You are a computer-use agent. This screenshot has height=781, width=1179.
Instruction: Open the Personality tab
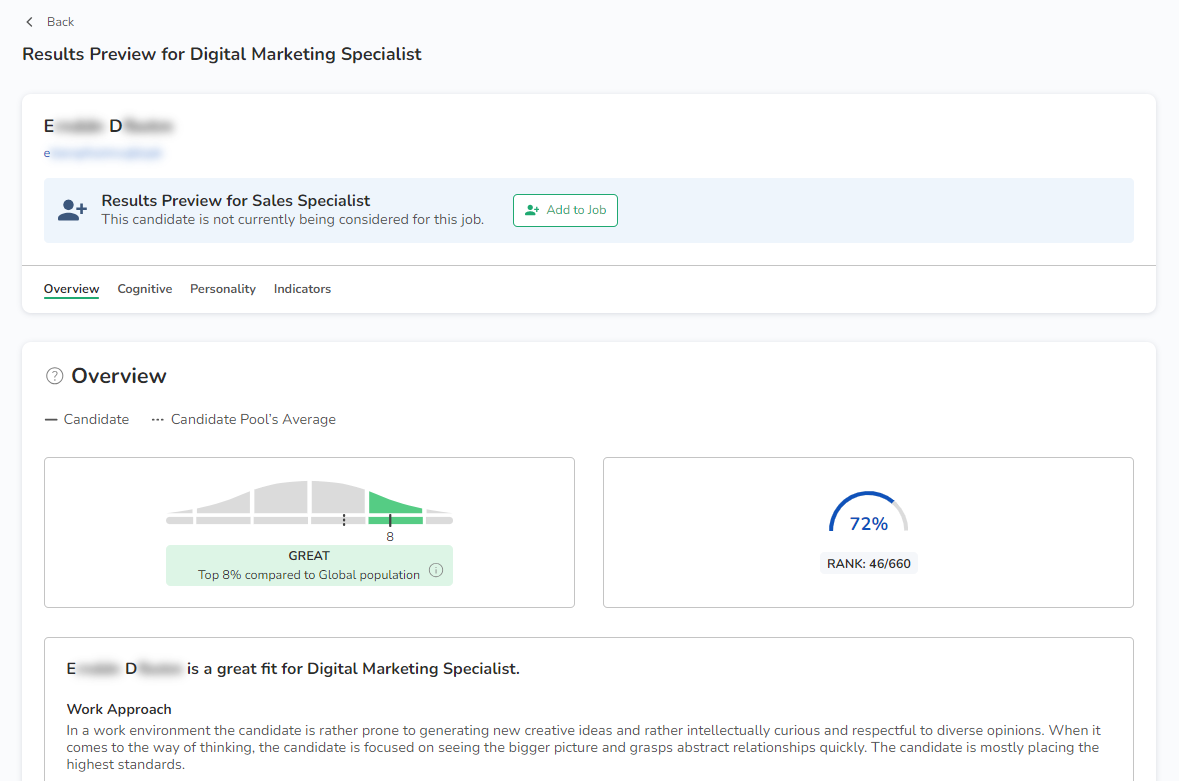coord(223,289)
